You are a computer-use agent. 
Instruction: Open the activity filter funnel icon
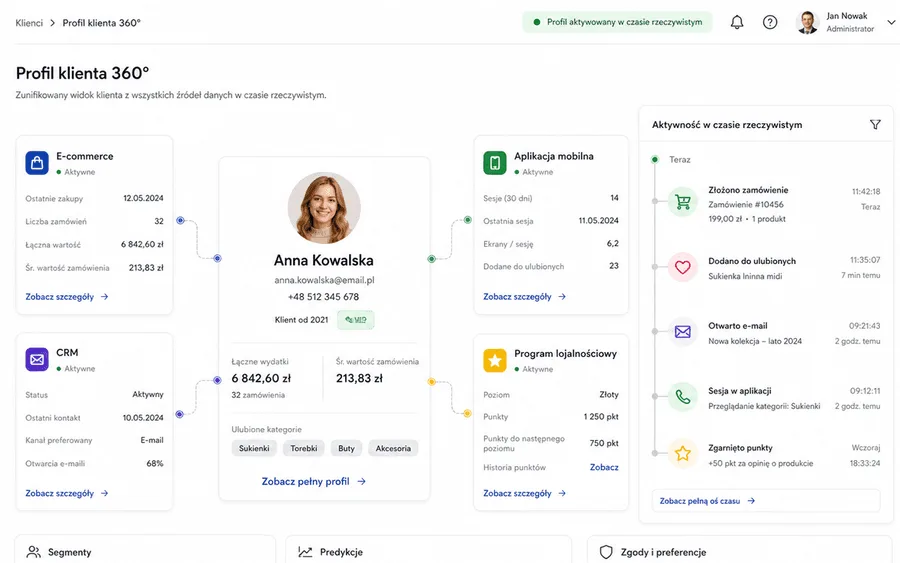pos(875,125)
